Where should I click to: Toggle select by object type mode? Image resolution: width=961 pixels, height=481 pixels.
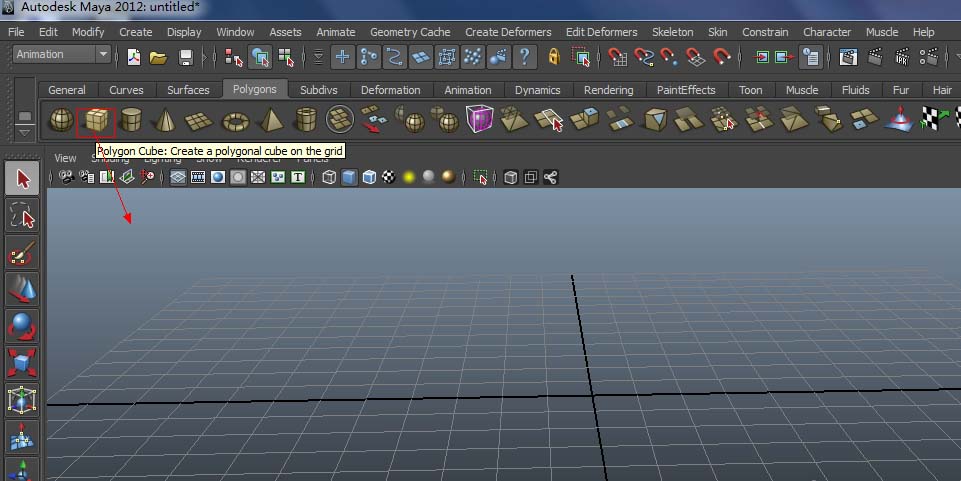[260, 57]
